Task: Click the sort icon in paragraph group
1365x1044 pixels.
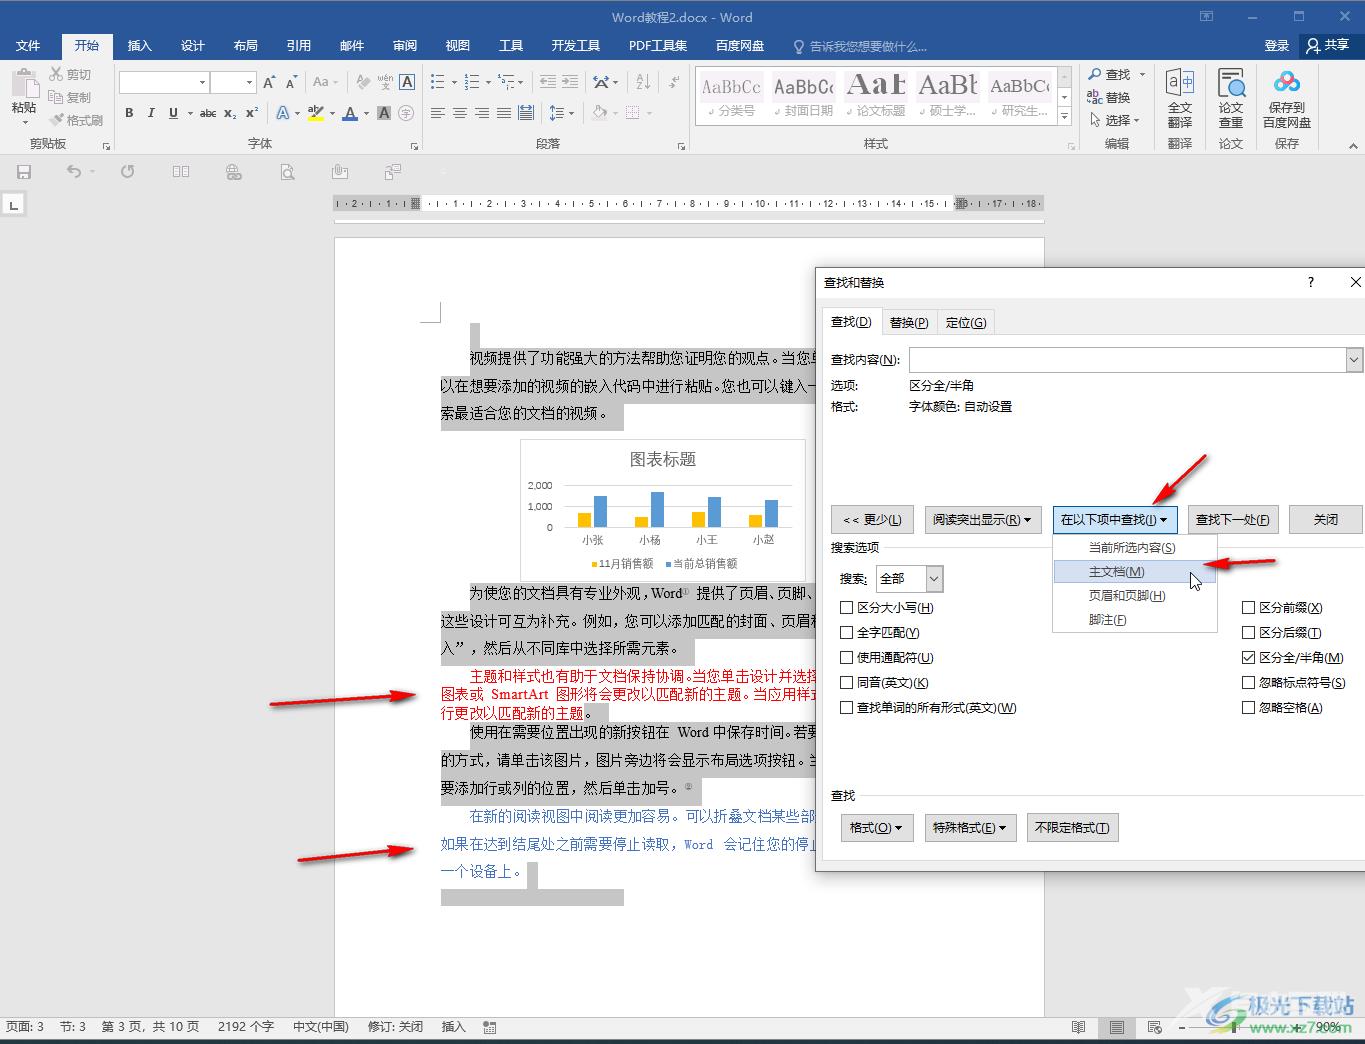Action: coord(643,82)
